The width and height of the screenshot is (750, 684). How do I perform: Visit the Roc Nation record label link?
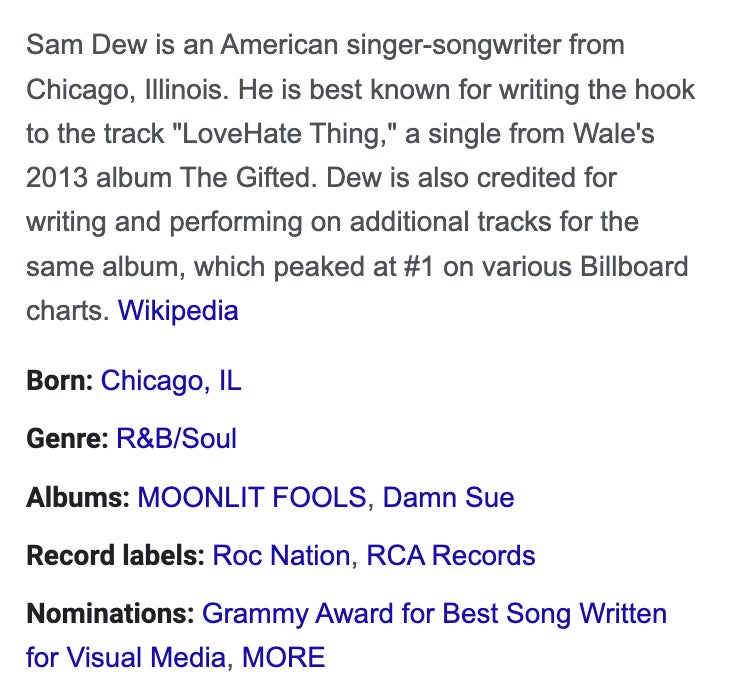tap(281, 555)
